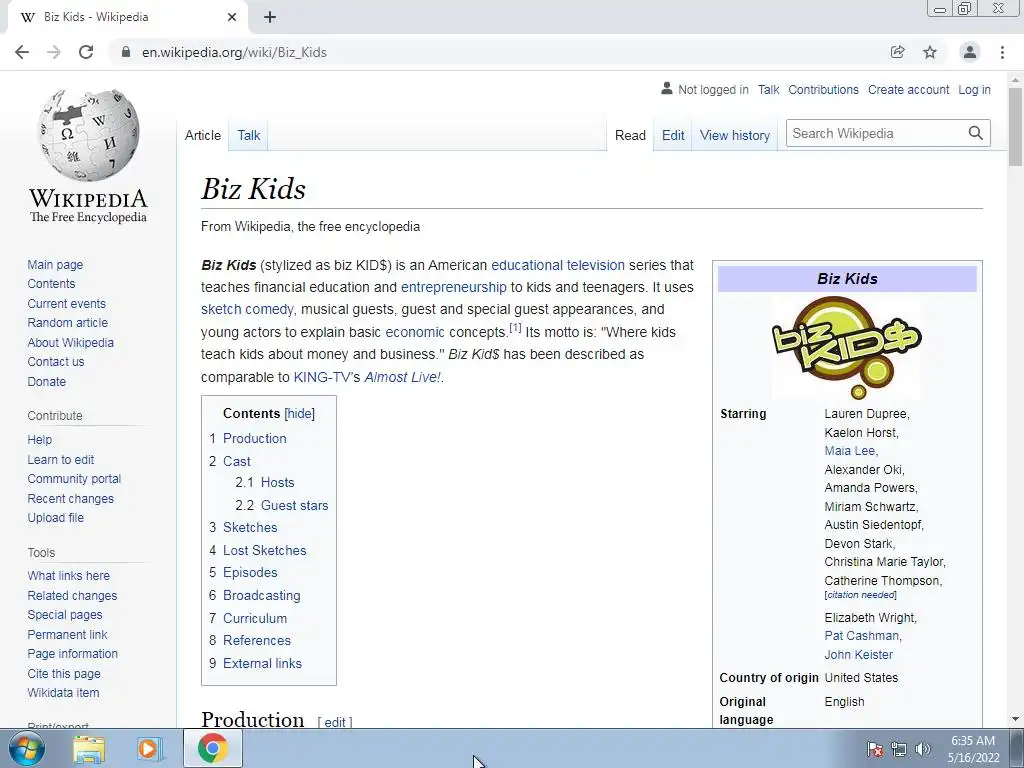Click the Chrome taskbar icon
The image size is (1024, 768).
tap(213, 748)
